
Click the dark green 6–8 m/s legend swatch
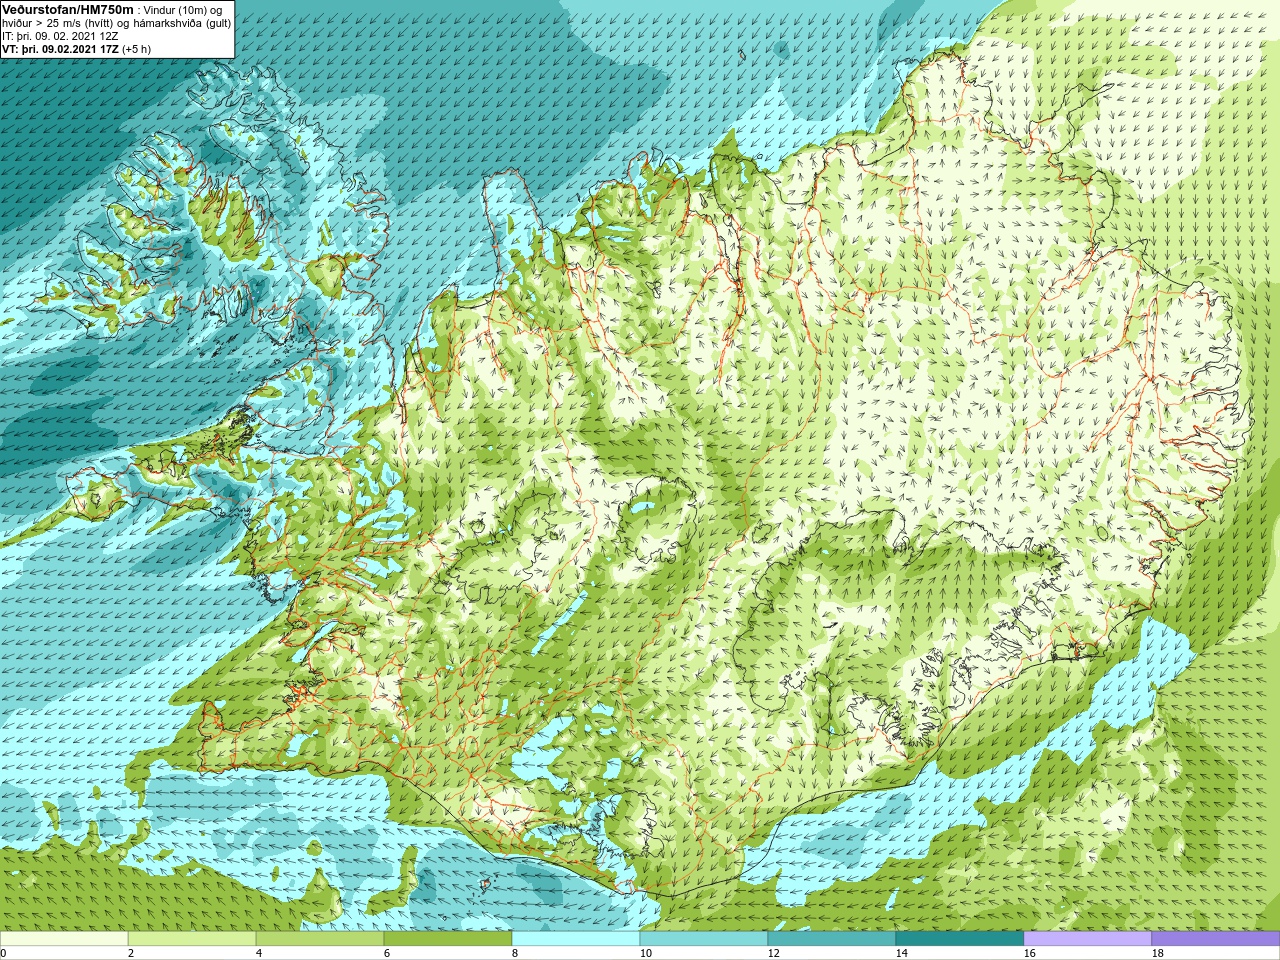pyautogui.click(x=448, y=939)
